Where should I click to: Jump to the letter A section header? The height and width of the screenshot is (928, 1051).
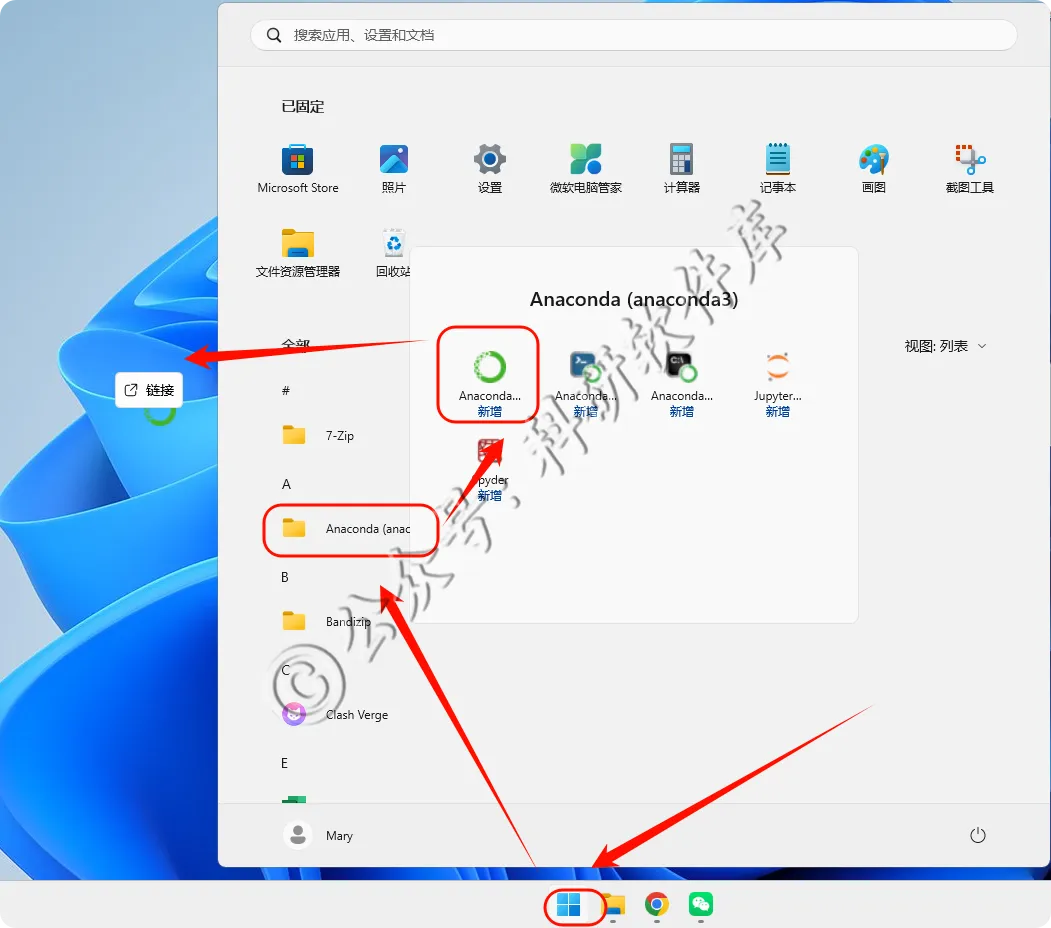click(x=286, y=484)
